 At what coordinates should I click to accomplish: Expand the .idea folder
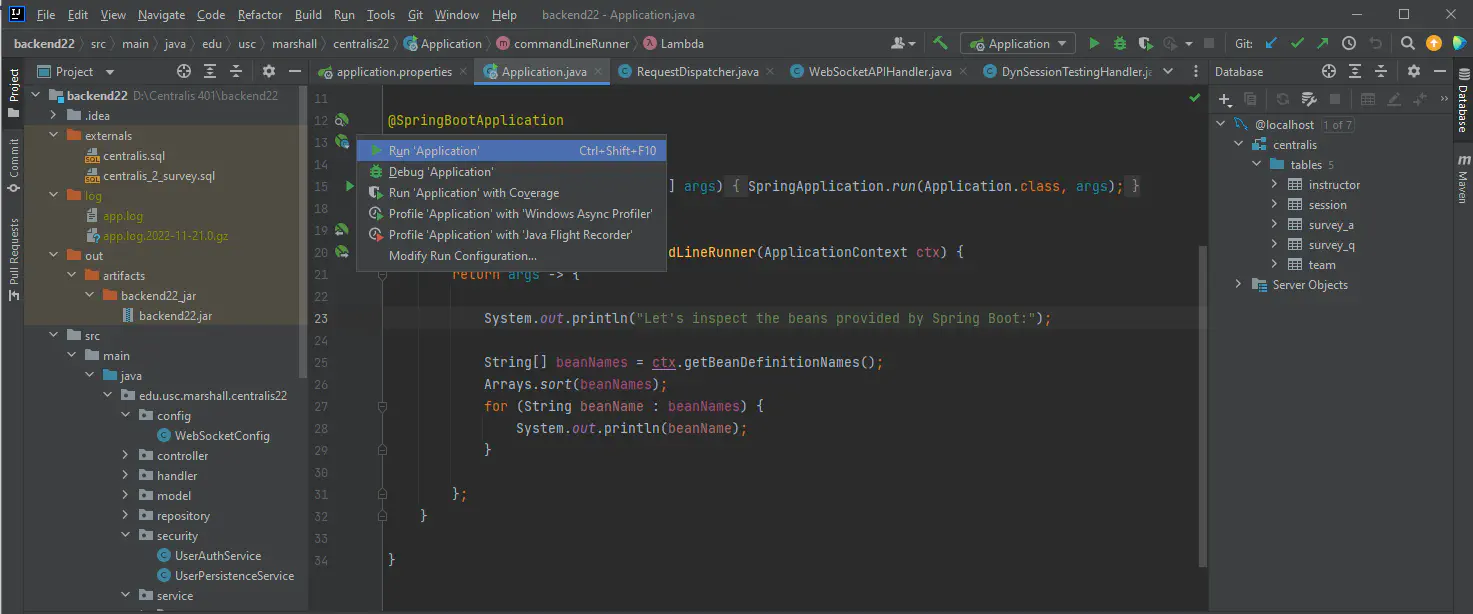click(54, 116)
